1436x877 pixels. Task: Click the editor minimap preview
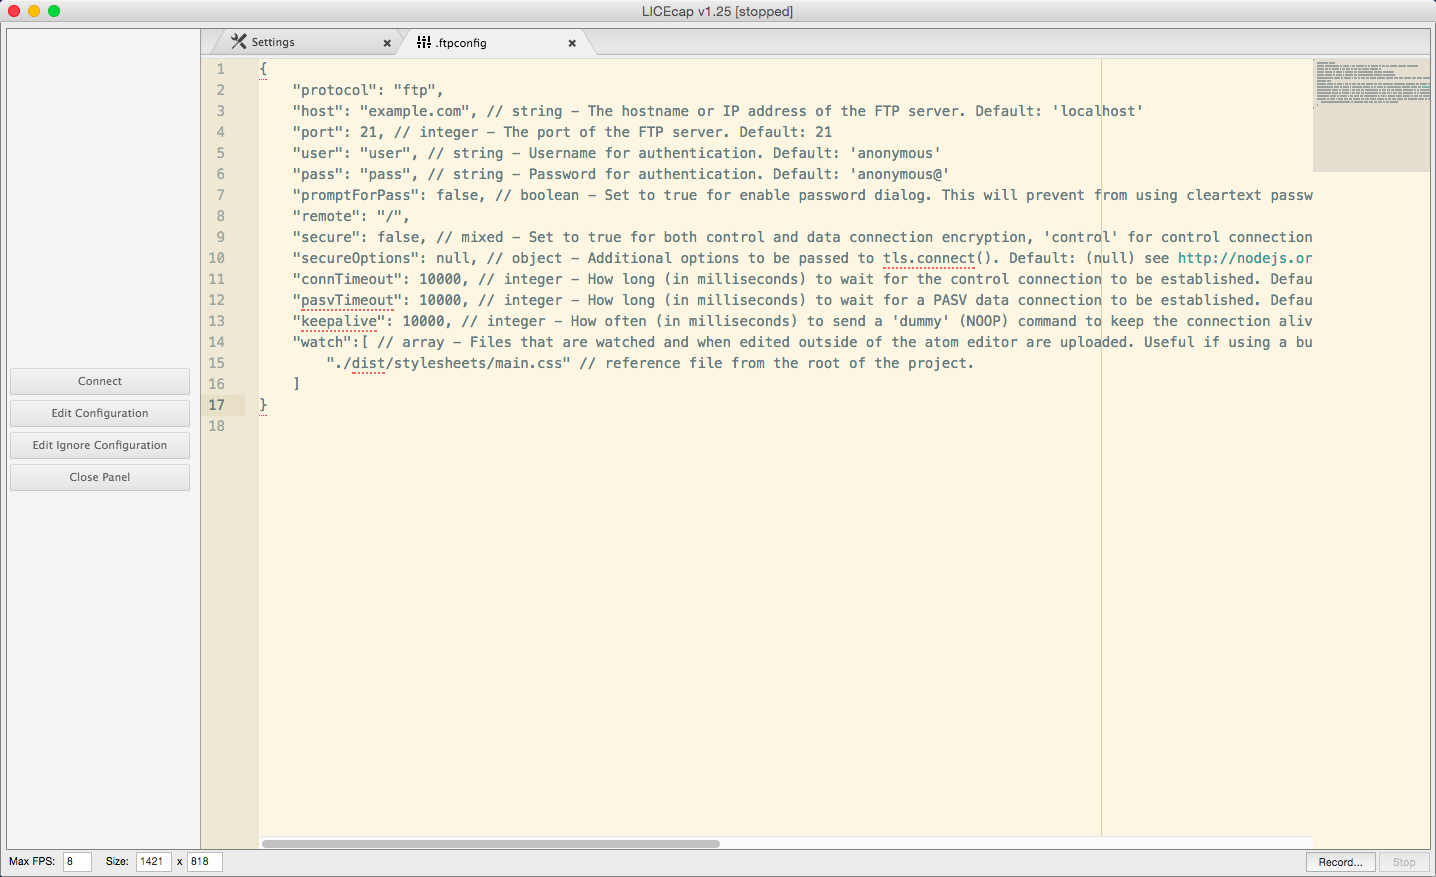tap(1371, 115)
